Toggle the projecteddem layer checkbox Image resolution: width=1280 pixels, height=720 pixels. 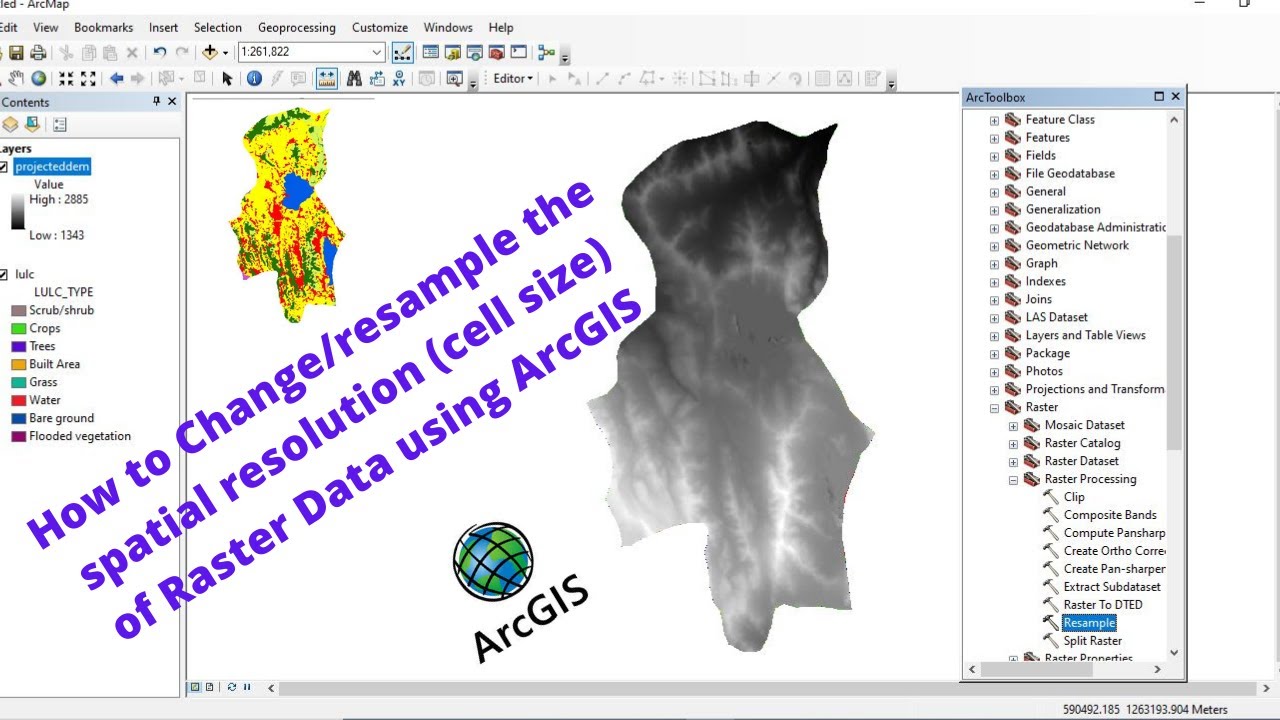coord(3,167)
